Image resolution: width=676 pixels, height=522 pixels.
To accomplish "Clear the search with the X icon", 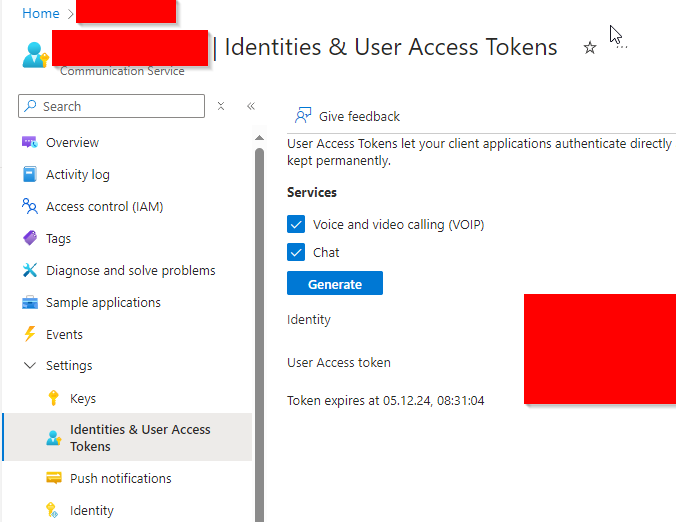I will pos(221,106).
